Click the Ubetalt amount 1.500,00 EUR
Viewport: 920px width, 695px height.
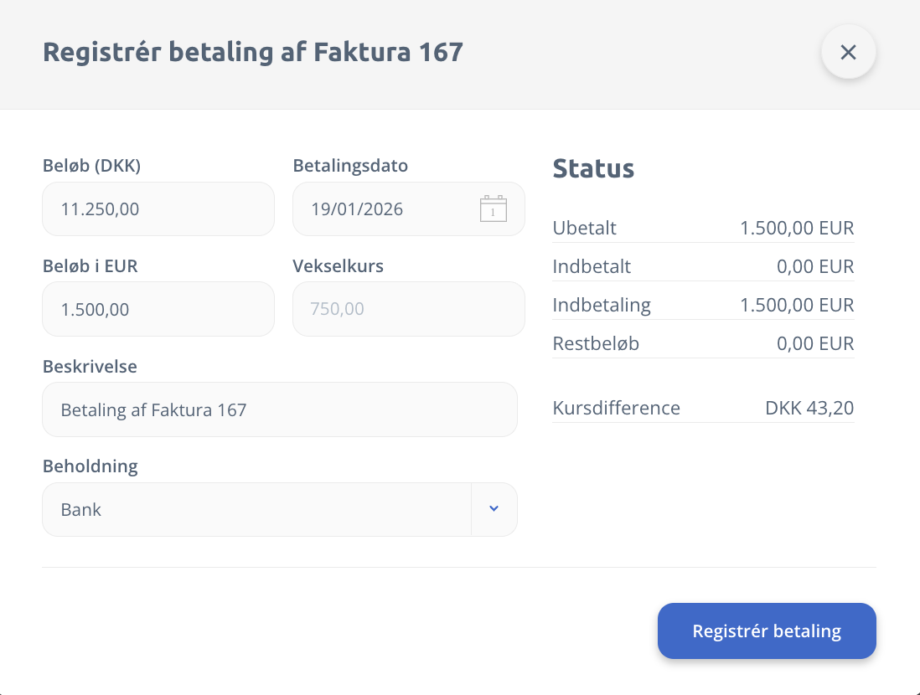pyautogui.click(x=796, y=228)
